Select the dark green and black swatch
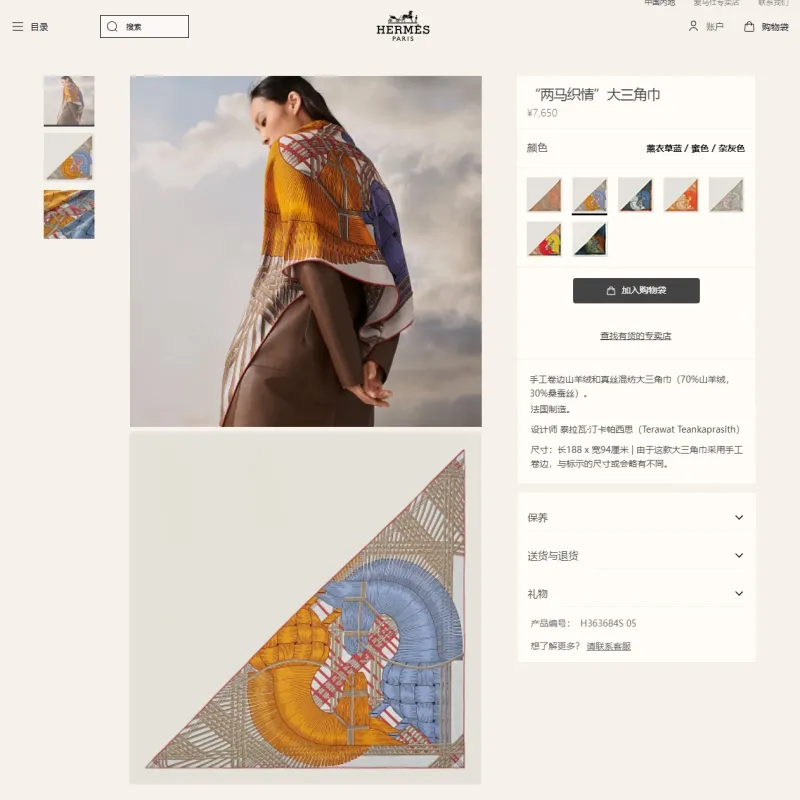 [590, 239]
